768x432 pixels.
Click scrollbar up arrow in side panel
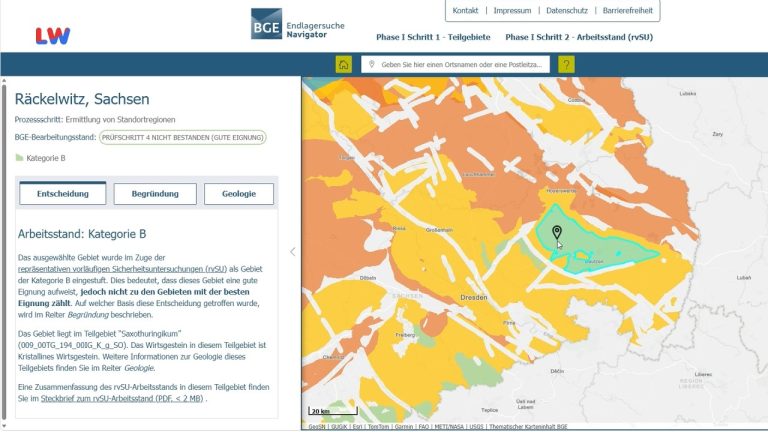(4, 80)
